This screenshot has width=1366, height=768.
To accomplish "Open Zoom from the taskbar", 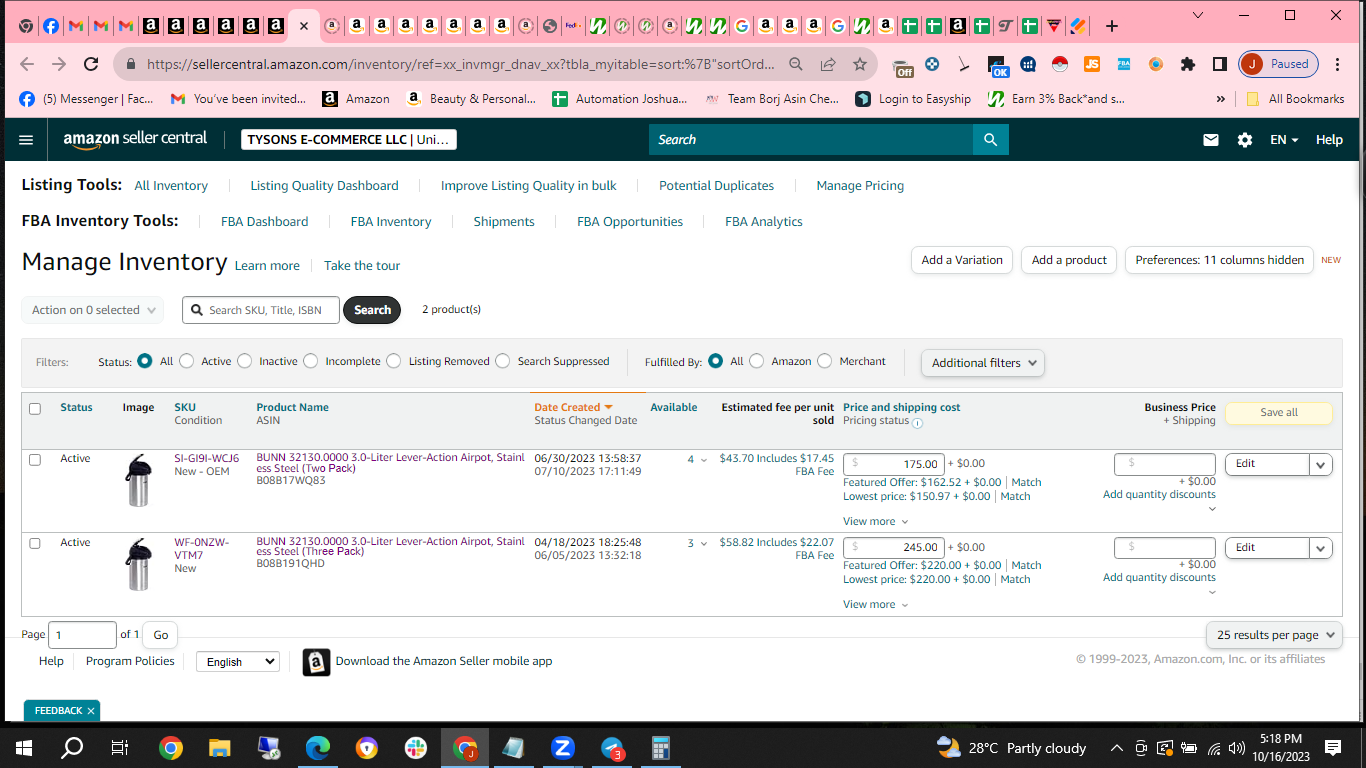I will point(563,747).
